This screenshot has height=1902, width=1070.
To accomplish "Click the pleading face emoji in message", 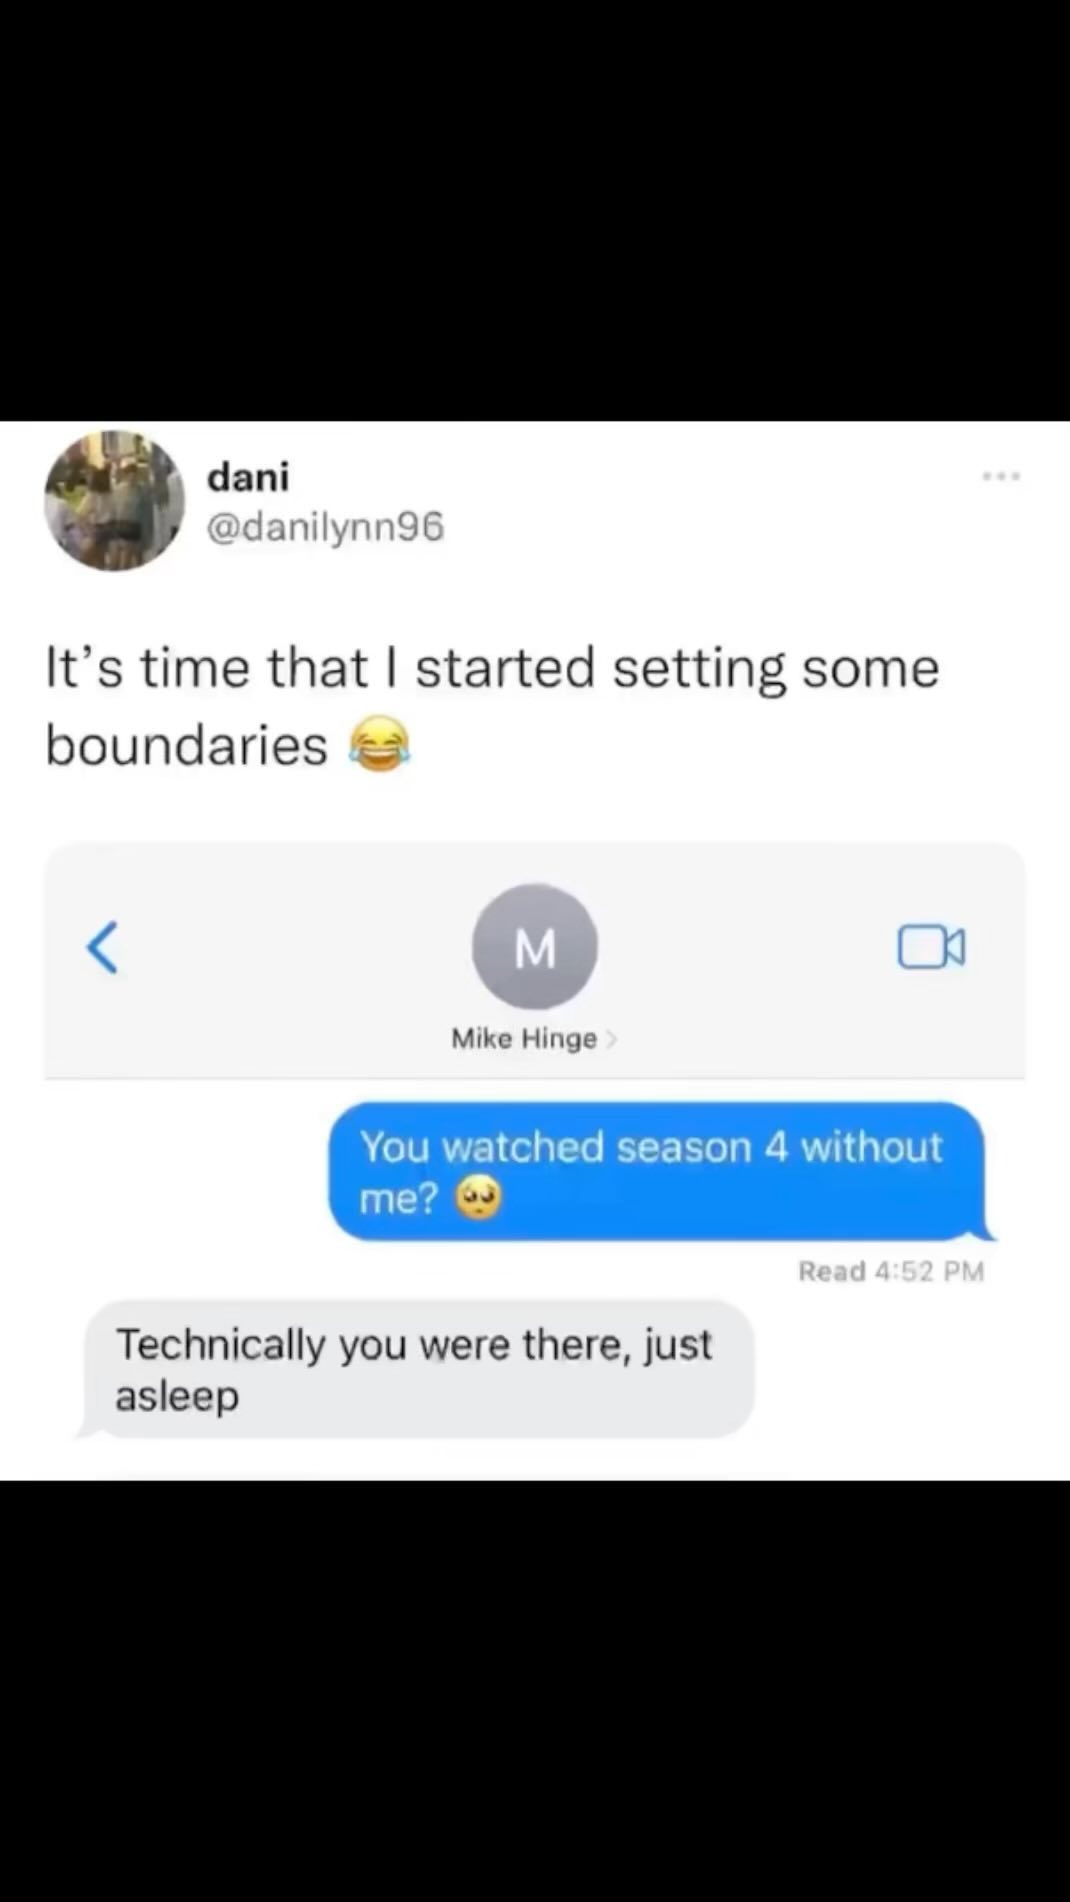I will [x=478, y=1197].
